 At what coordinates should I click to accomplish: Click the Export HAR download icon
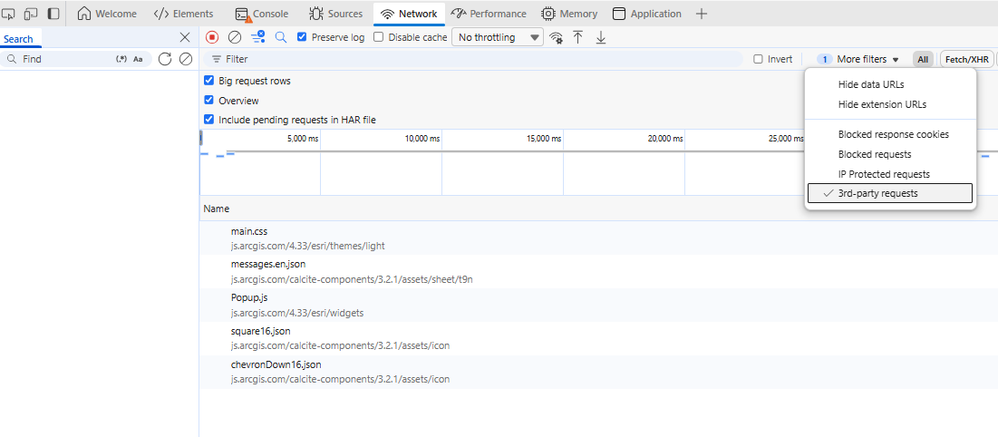pos(601,37)
